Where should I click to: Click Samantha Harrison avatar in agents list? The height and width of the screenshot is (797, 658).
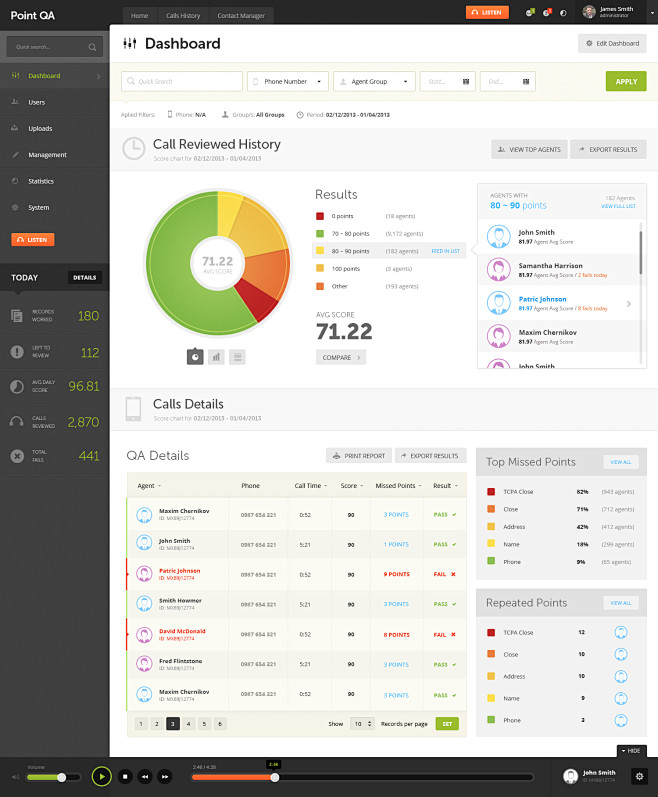tap(498, 269)
